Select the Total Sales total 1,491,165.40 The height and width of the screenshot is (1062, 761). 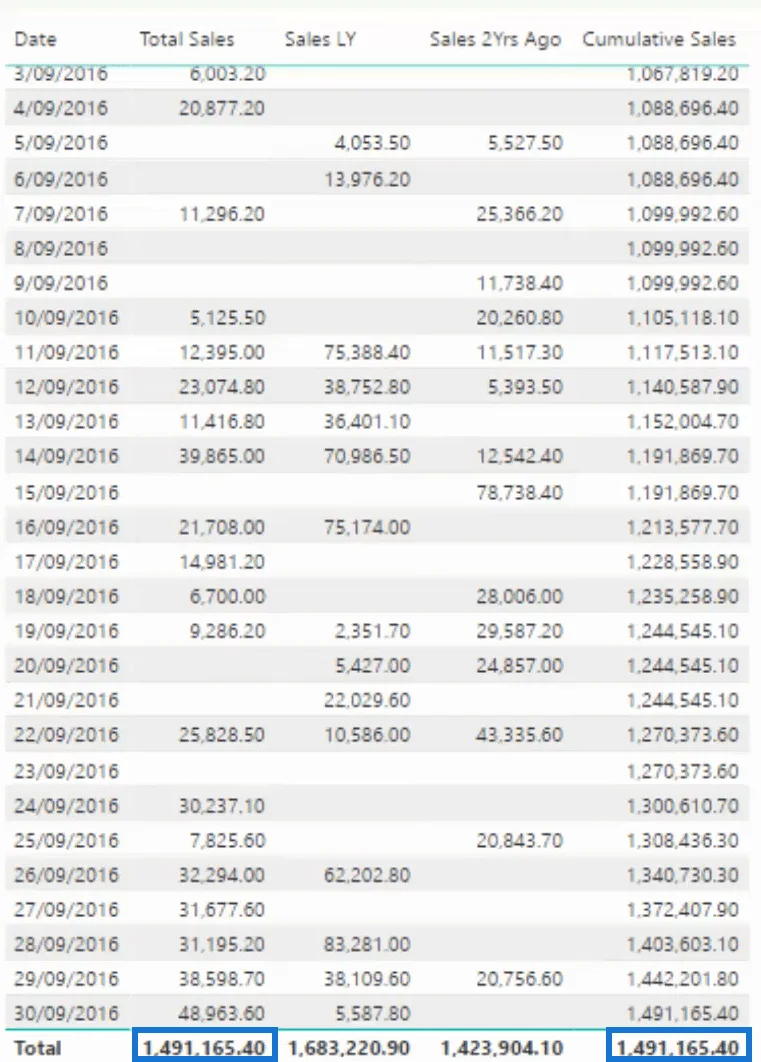pos(204,1047)
